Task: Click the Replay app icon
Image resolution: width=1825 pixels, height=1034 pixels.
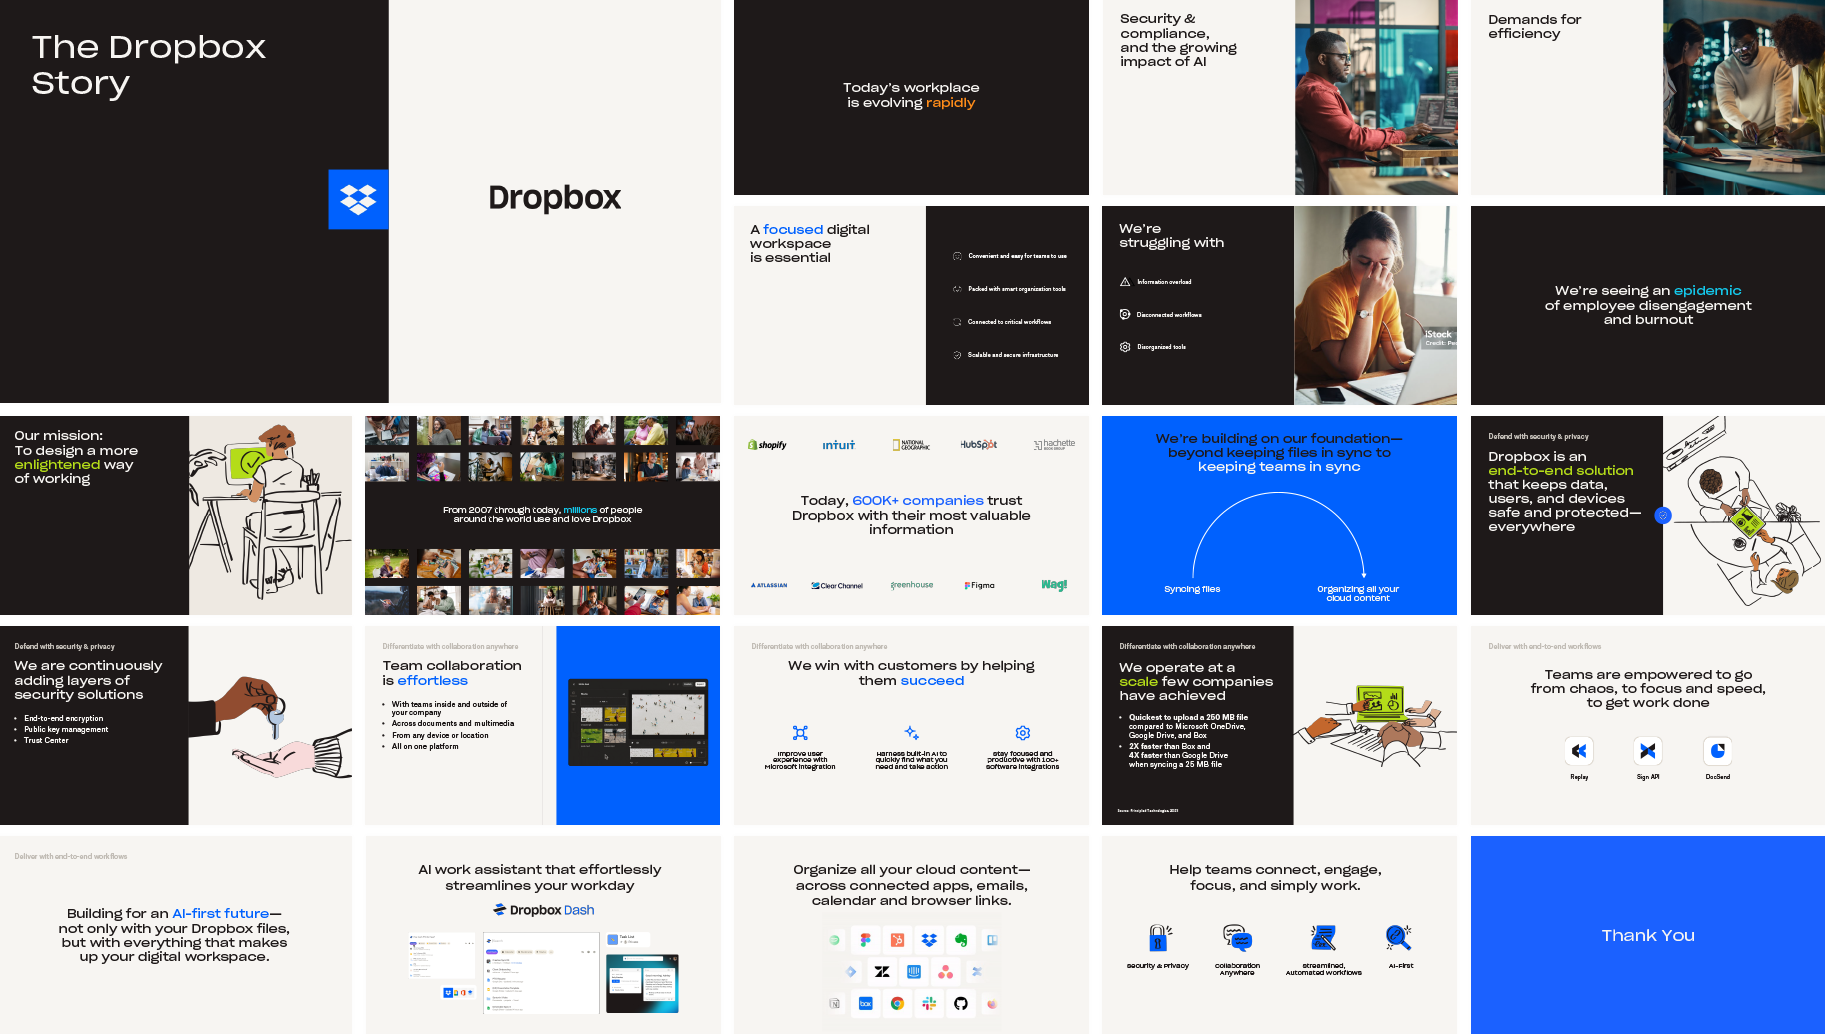Action: 1579,750
